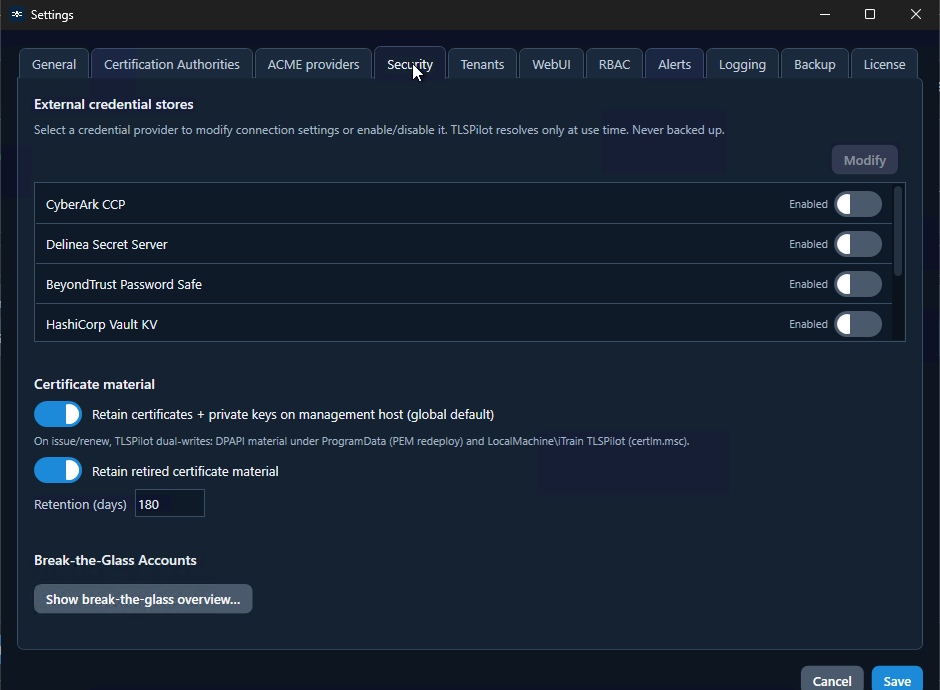Image resolution: width=940 pixels, height=690 pixels.
Task: Click the Retention days input field
Action: pyautogui.click(x=170, y=504)
